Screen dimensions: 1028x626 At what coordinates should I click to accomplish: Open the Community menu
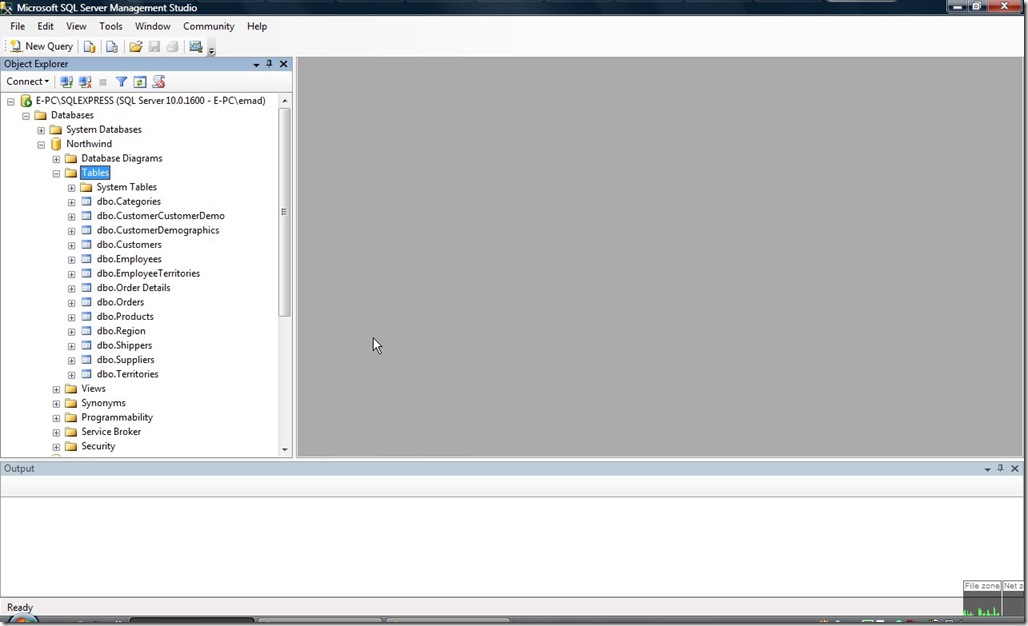pos(208,26)
